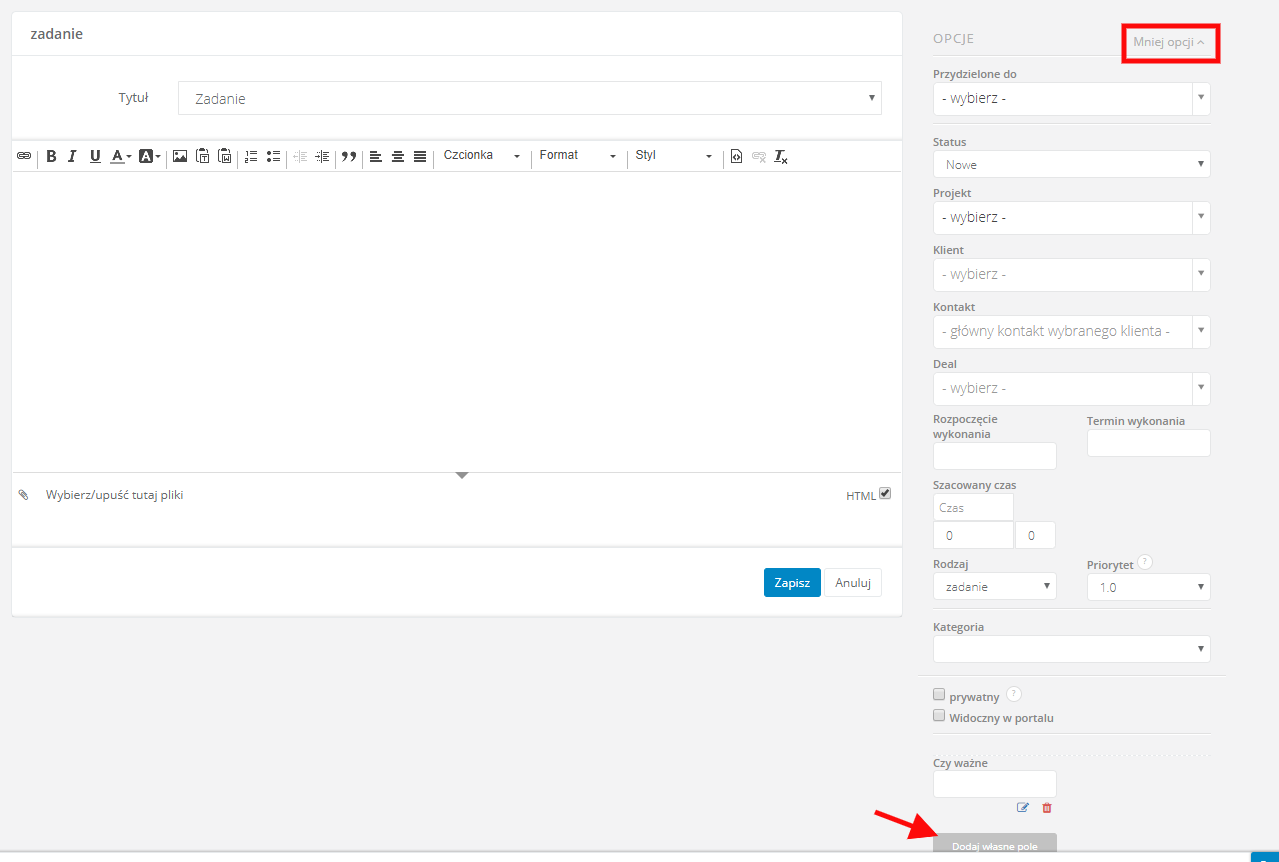Enable the prywatny checkbox
The width and height of the screenshot is (1279, 862).
pyautogui.click(x=939, y=693)
